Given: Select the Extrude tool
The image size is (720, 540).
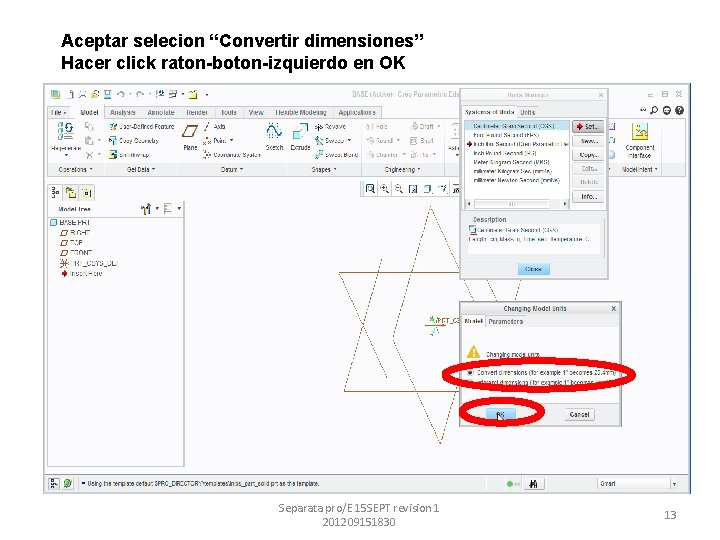Looking at the screenshot, I should (300, 137).
